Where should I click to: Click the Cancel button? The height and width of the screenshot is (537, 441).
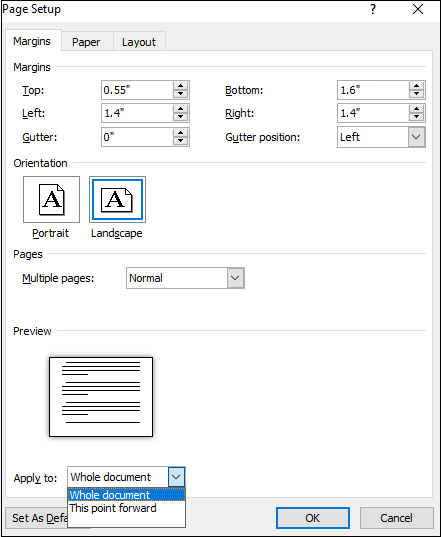[x=396, y=518]
